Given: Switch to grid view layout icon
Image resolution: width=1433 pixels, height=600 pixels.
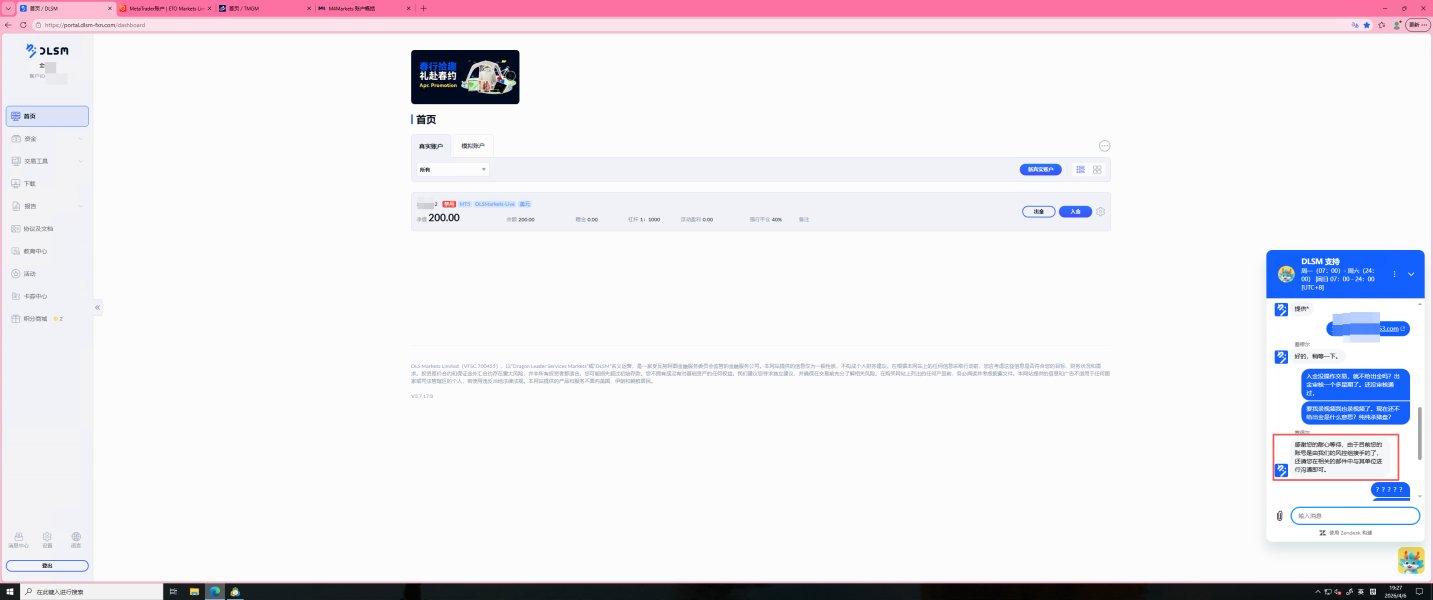Looking at the screenshot, I should pos(1097,170).
